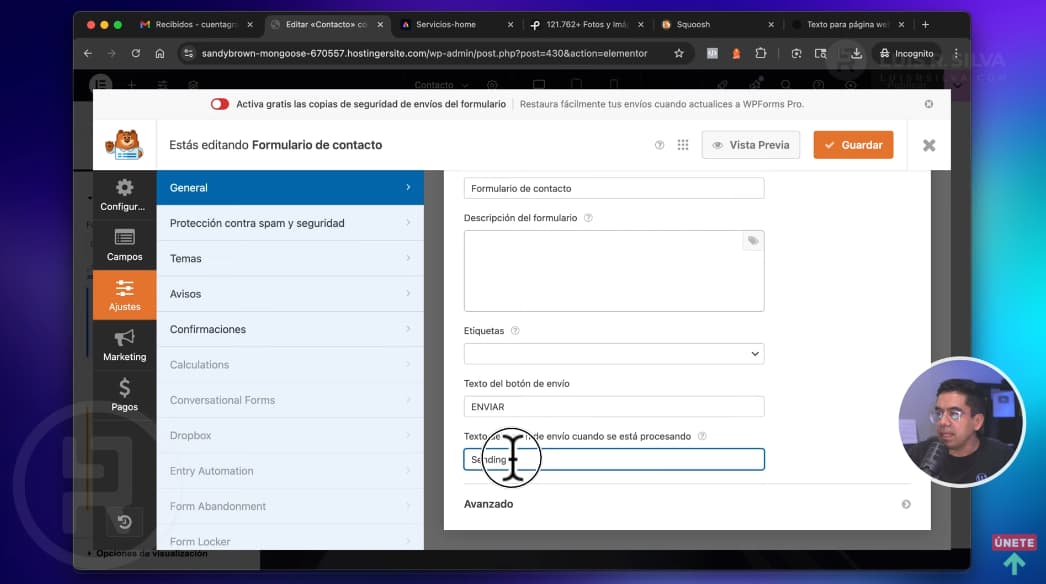Open Chrome three-dot menu
1046x584 pixels.
point(956,53)
